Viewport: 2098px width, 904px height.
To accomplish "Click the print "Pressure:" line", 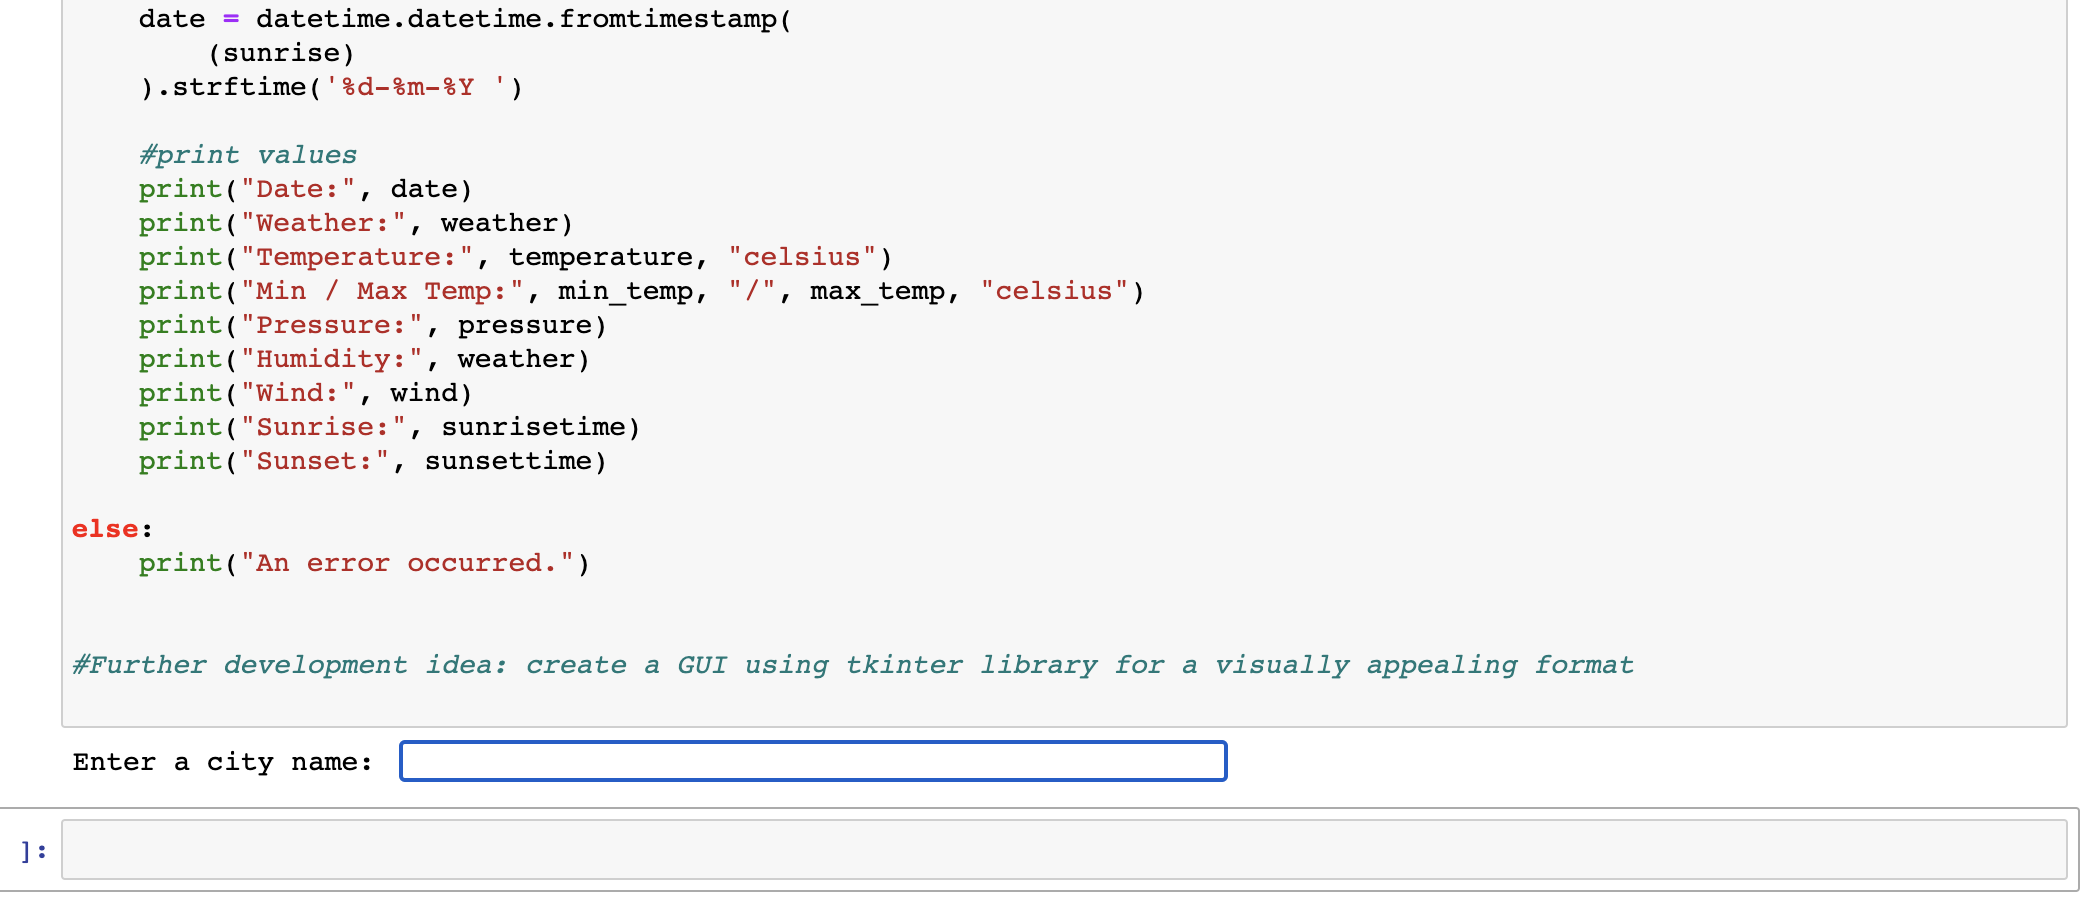I will tap(372, 325).
